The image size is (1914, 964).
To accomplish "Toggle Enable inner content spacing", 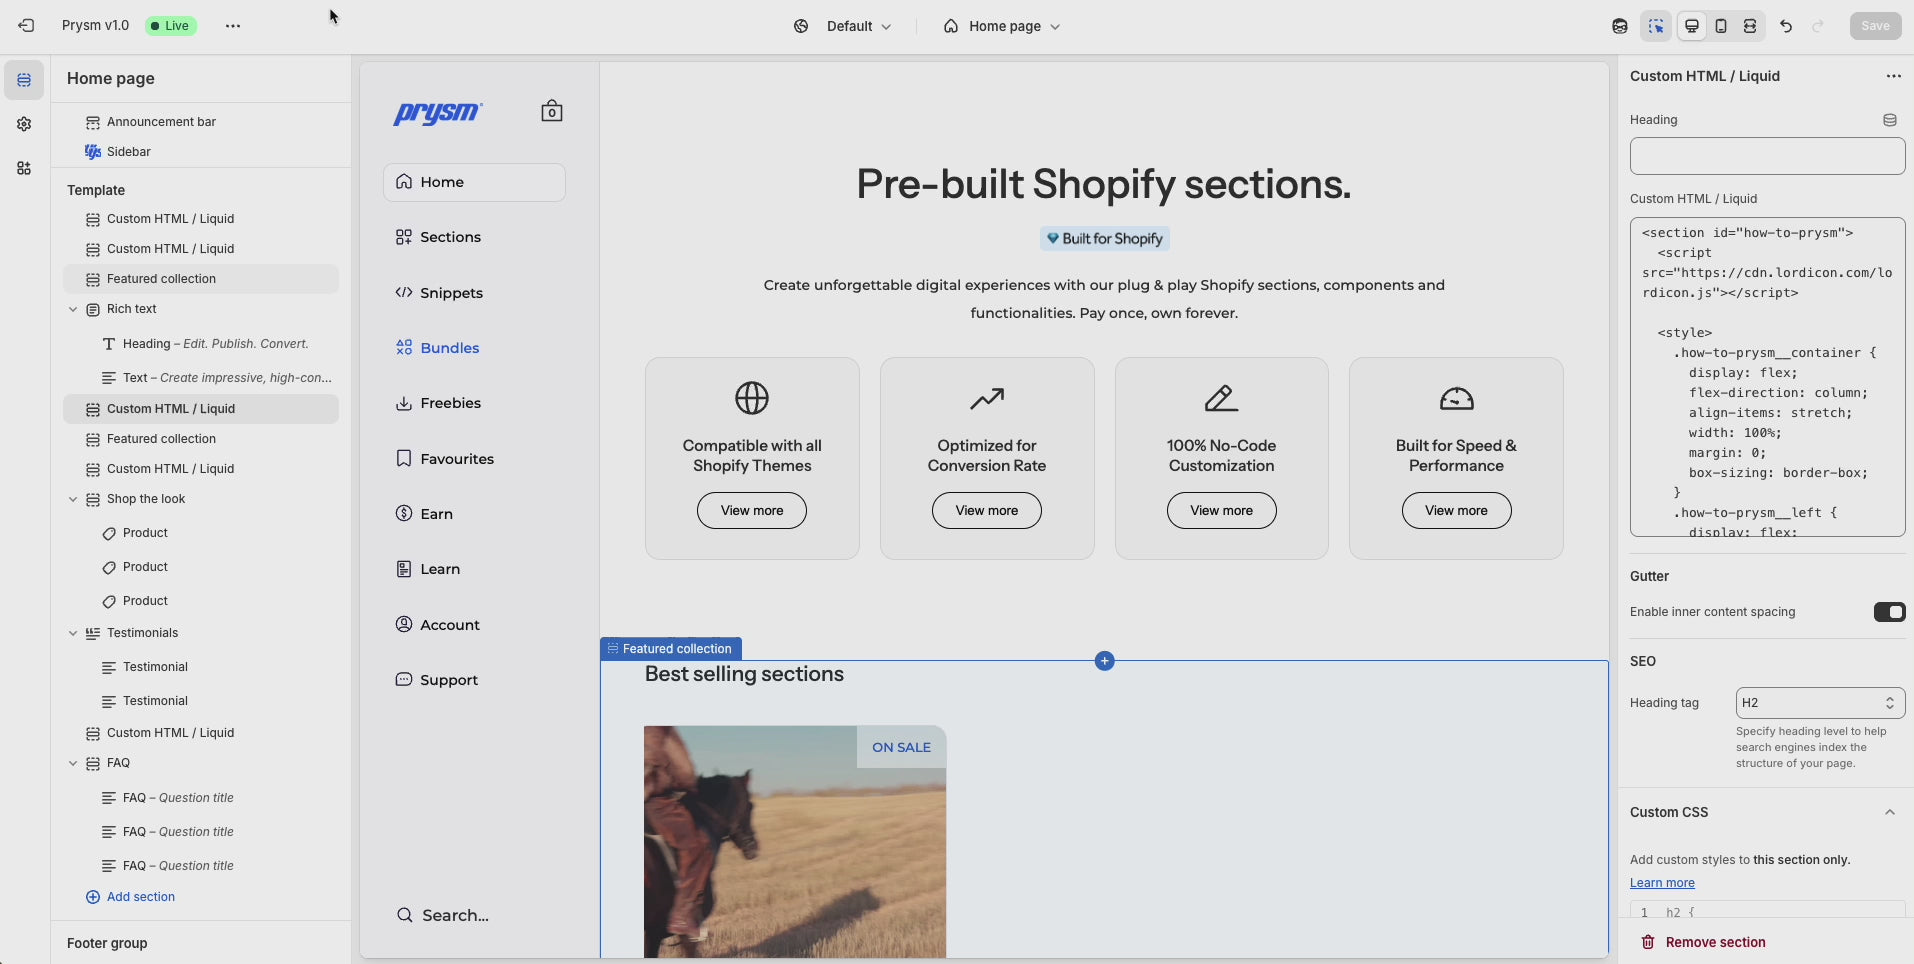I will (x=1888, y=612).
